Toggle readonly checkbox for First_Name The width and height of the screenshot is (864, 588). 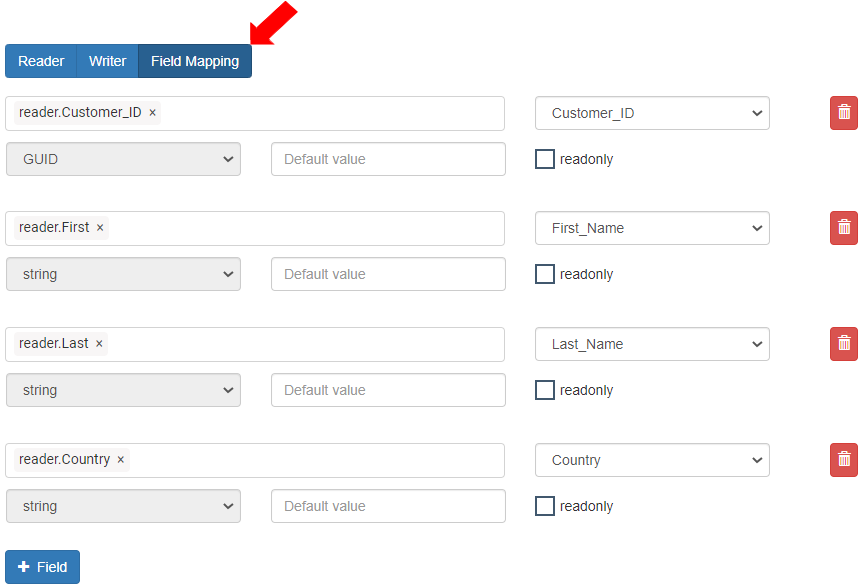point(545,274)
